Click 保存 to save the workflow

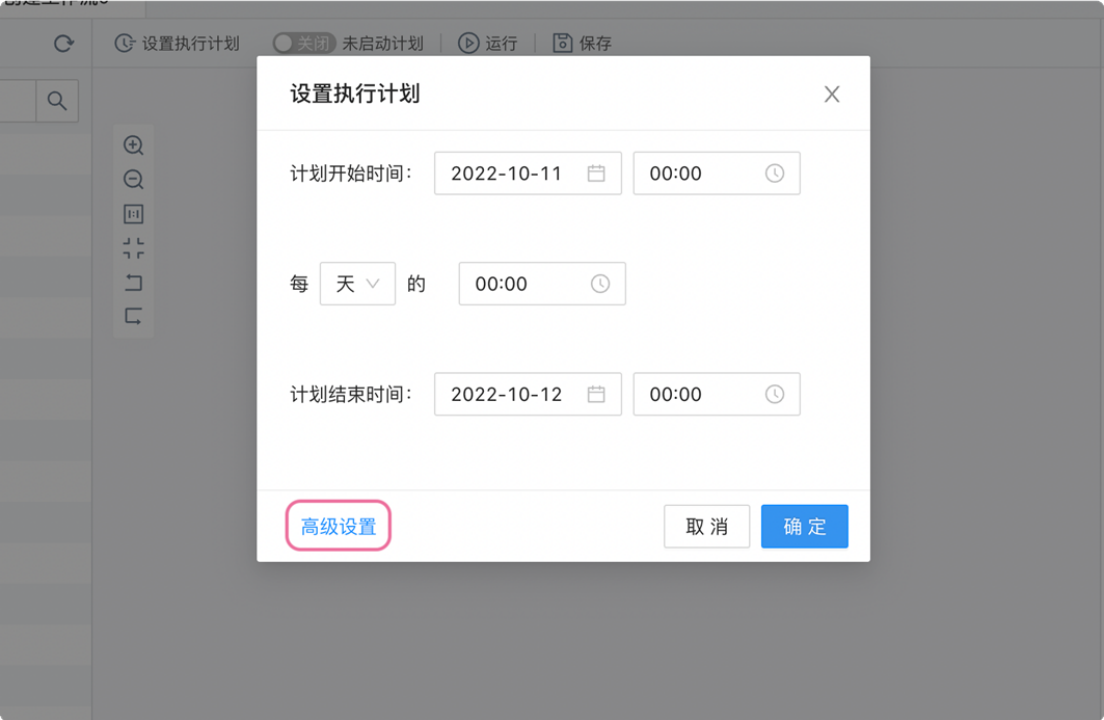(582, 44)
